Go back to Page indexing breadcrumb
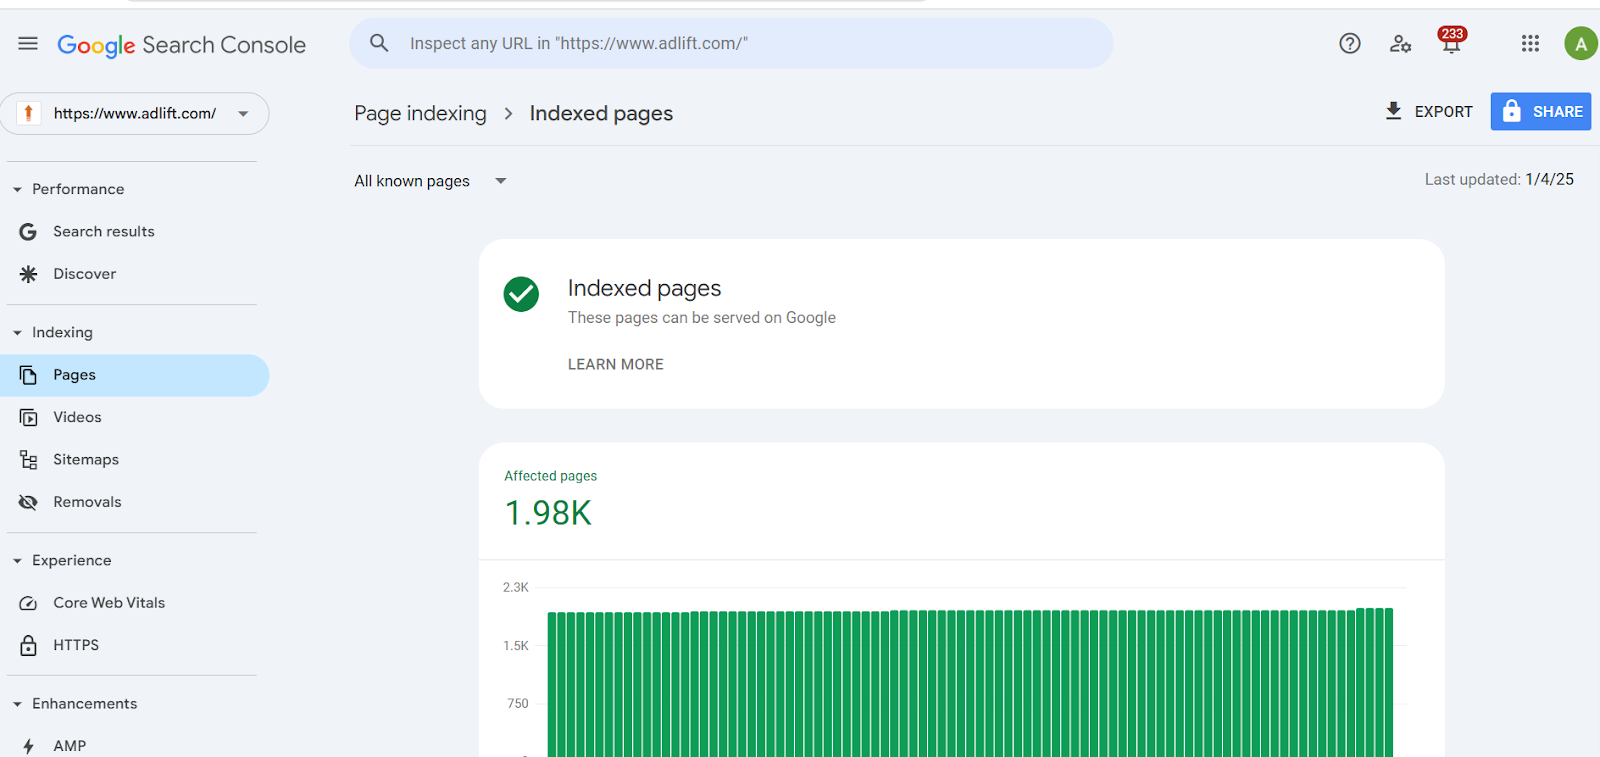 tap(420, 113)
